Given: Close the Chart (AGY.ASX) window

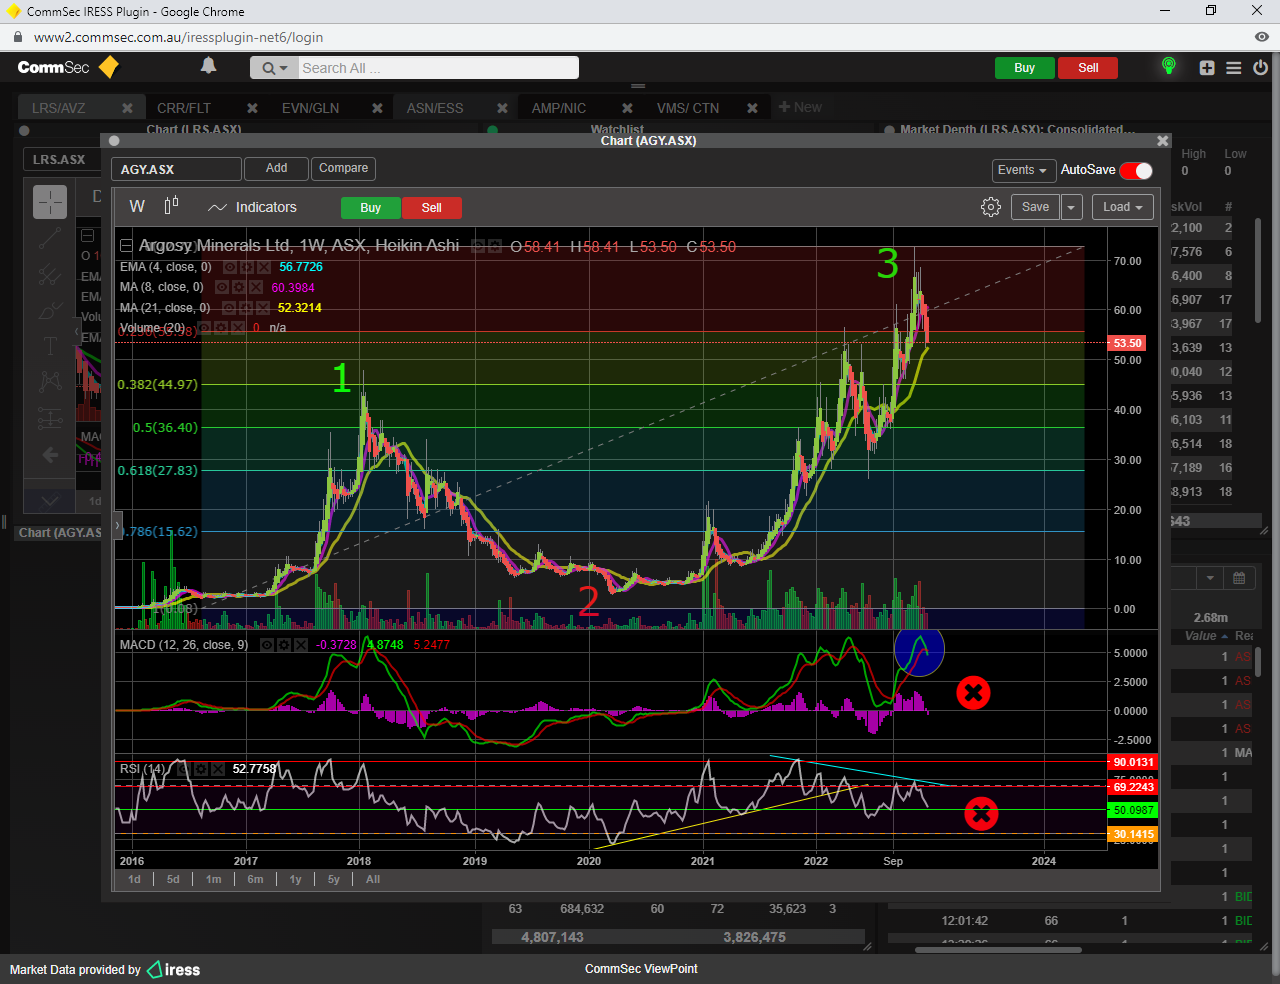Looking at the screenshot, I should 1162,141.
